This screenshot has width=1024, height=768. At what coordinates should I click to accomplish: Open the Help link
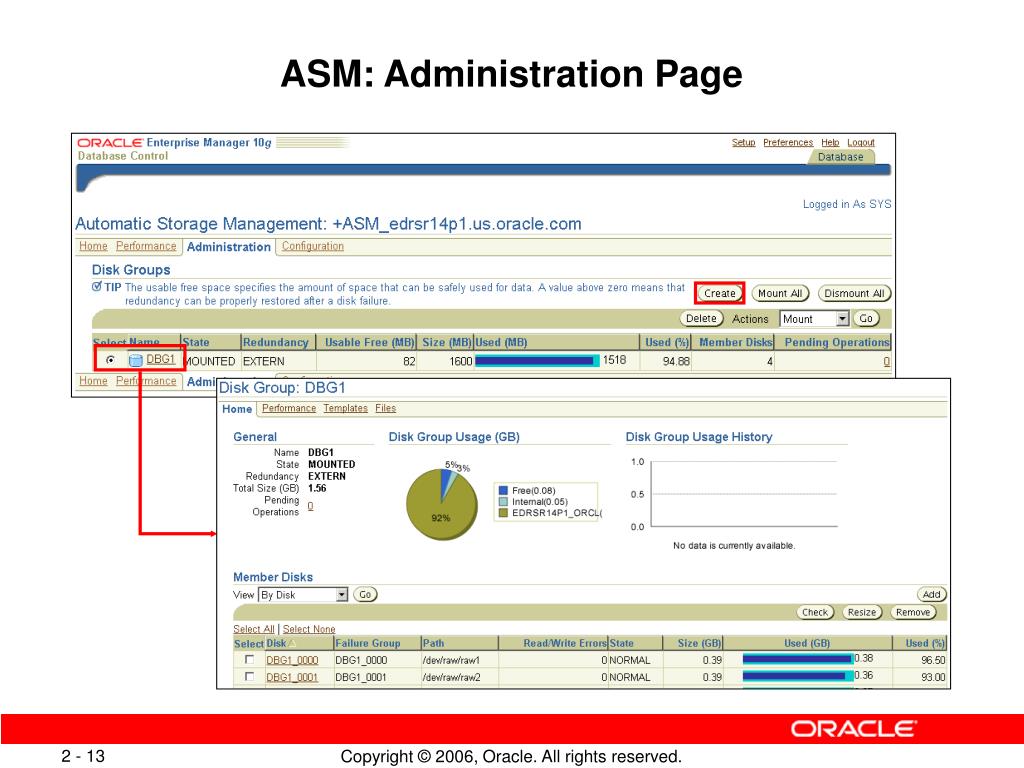[830, 142]
